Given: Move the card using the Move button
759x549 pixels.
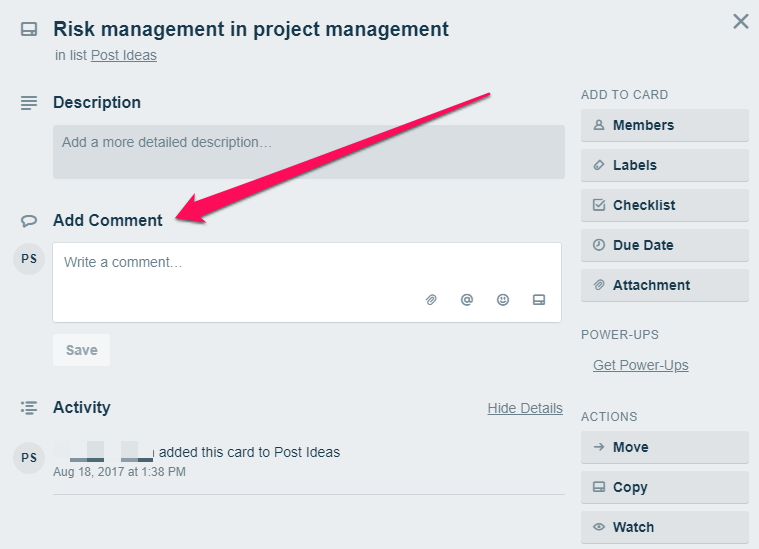Looking at the screenshot, I should click(664, 447).
